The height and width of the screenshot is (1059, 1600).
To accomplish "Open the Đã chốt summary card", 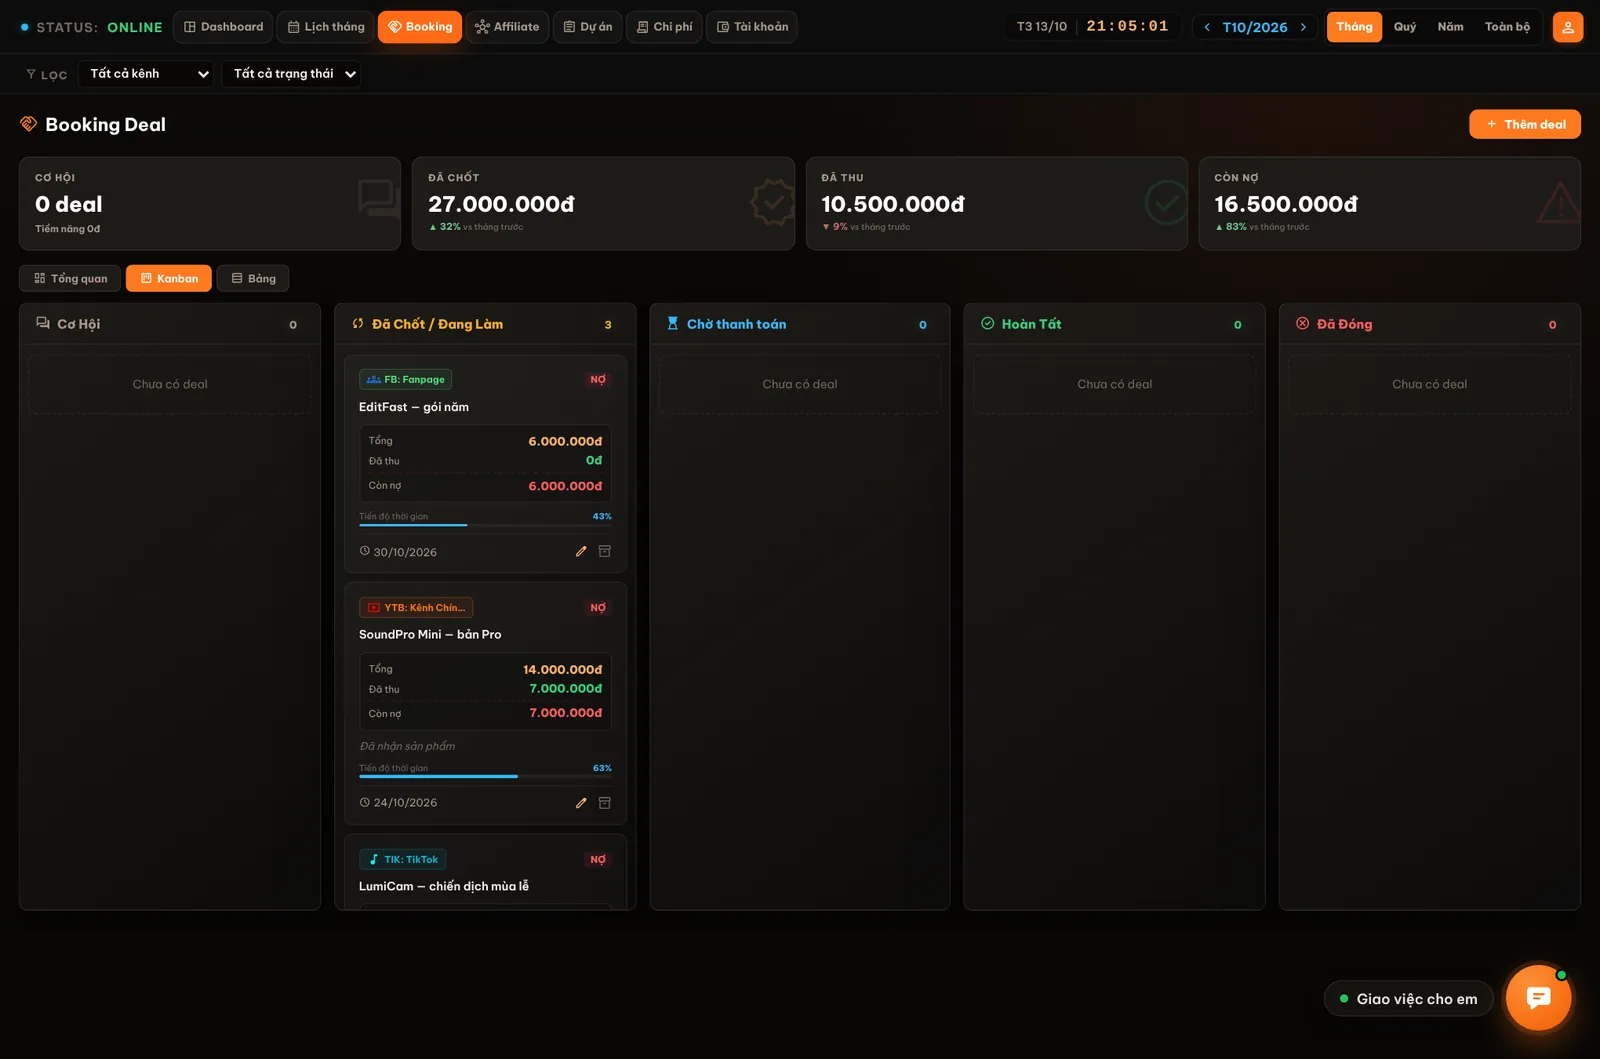I will [x=603, y=203].
